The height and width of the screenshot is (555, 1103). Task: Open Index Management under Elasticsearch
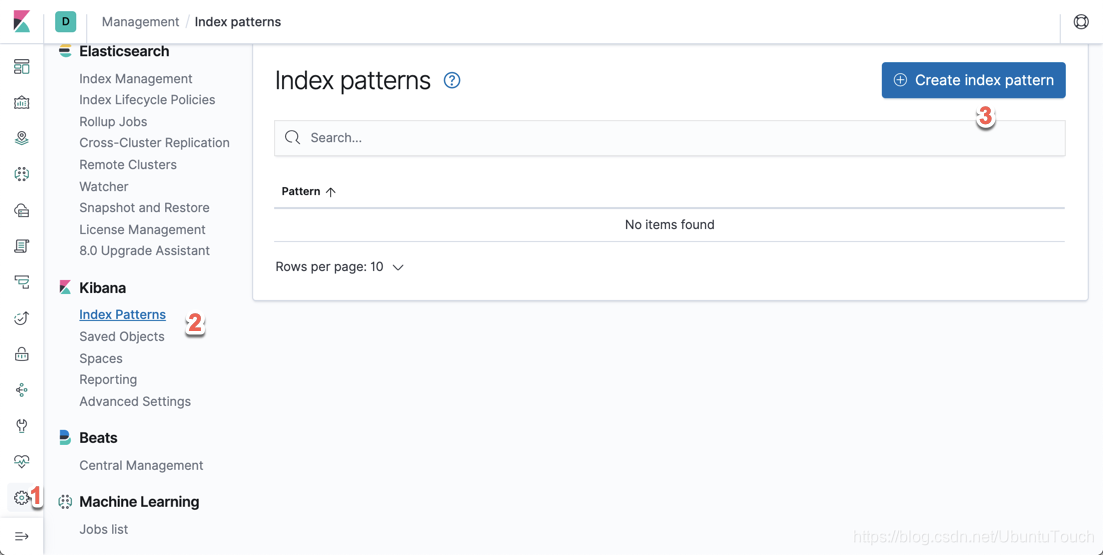coord(136,79)
